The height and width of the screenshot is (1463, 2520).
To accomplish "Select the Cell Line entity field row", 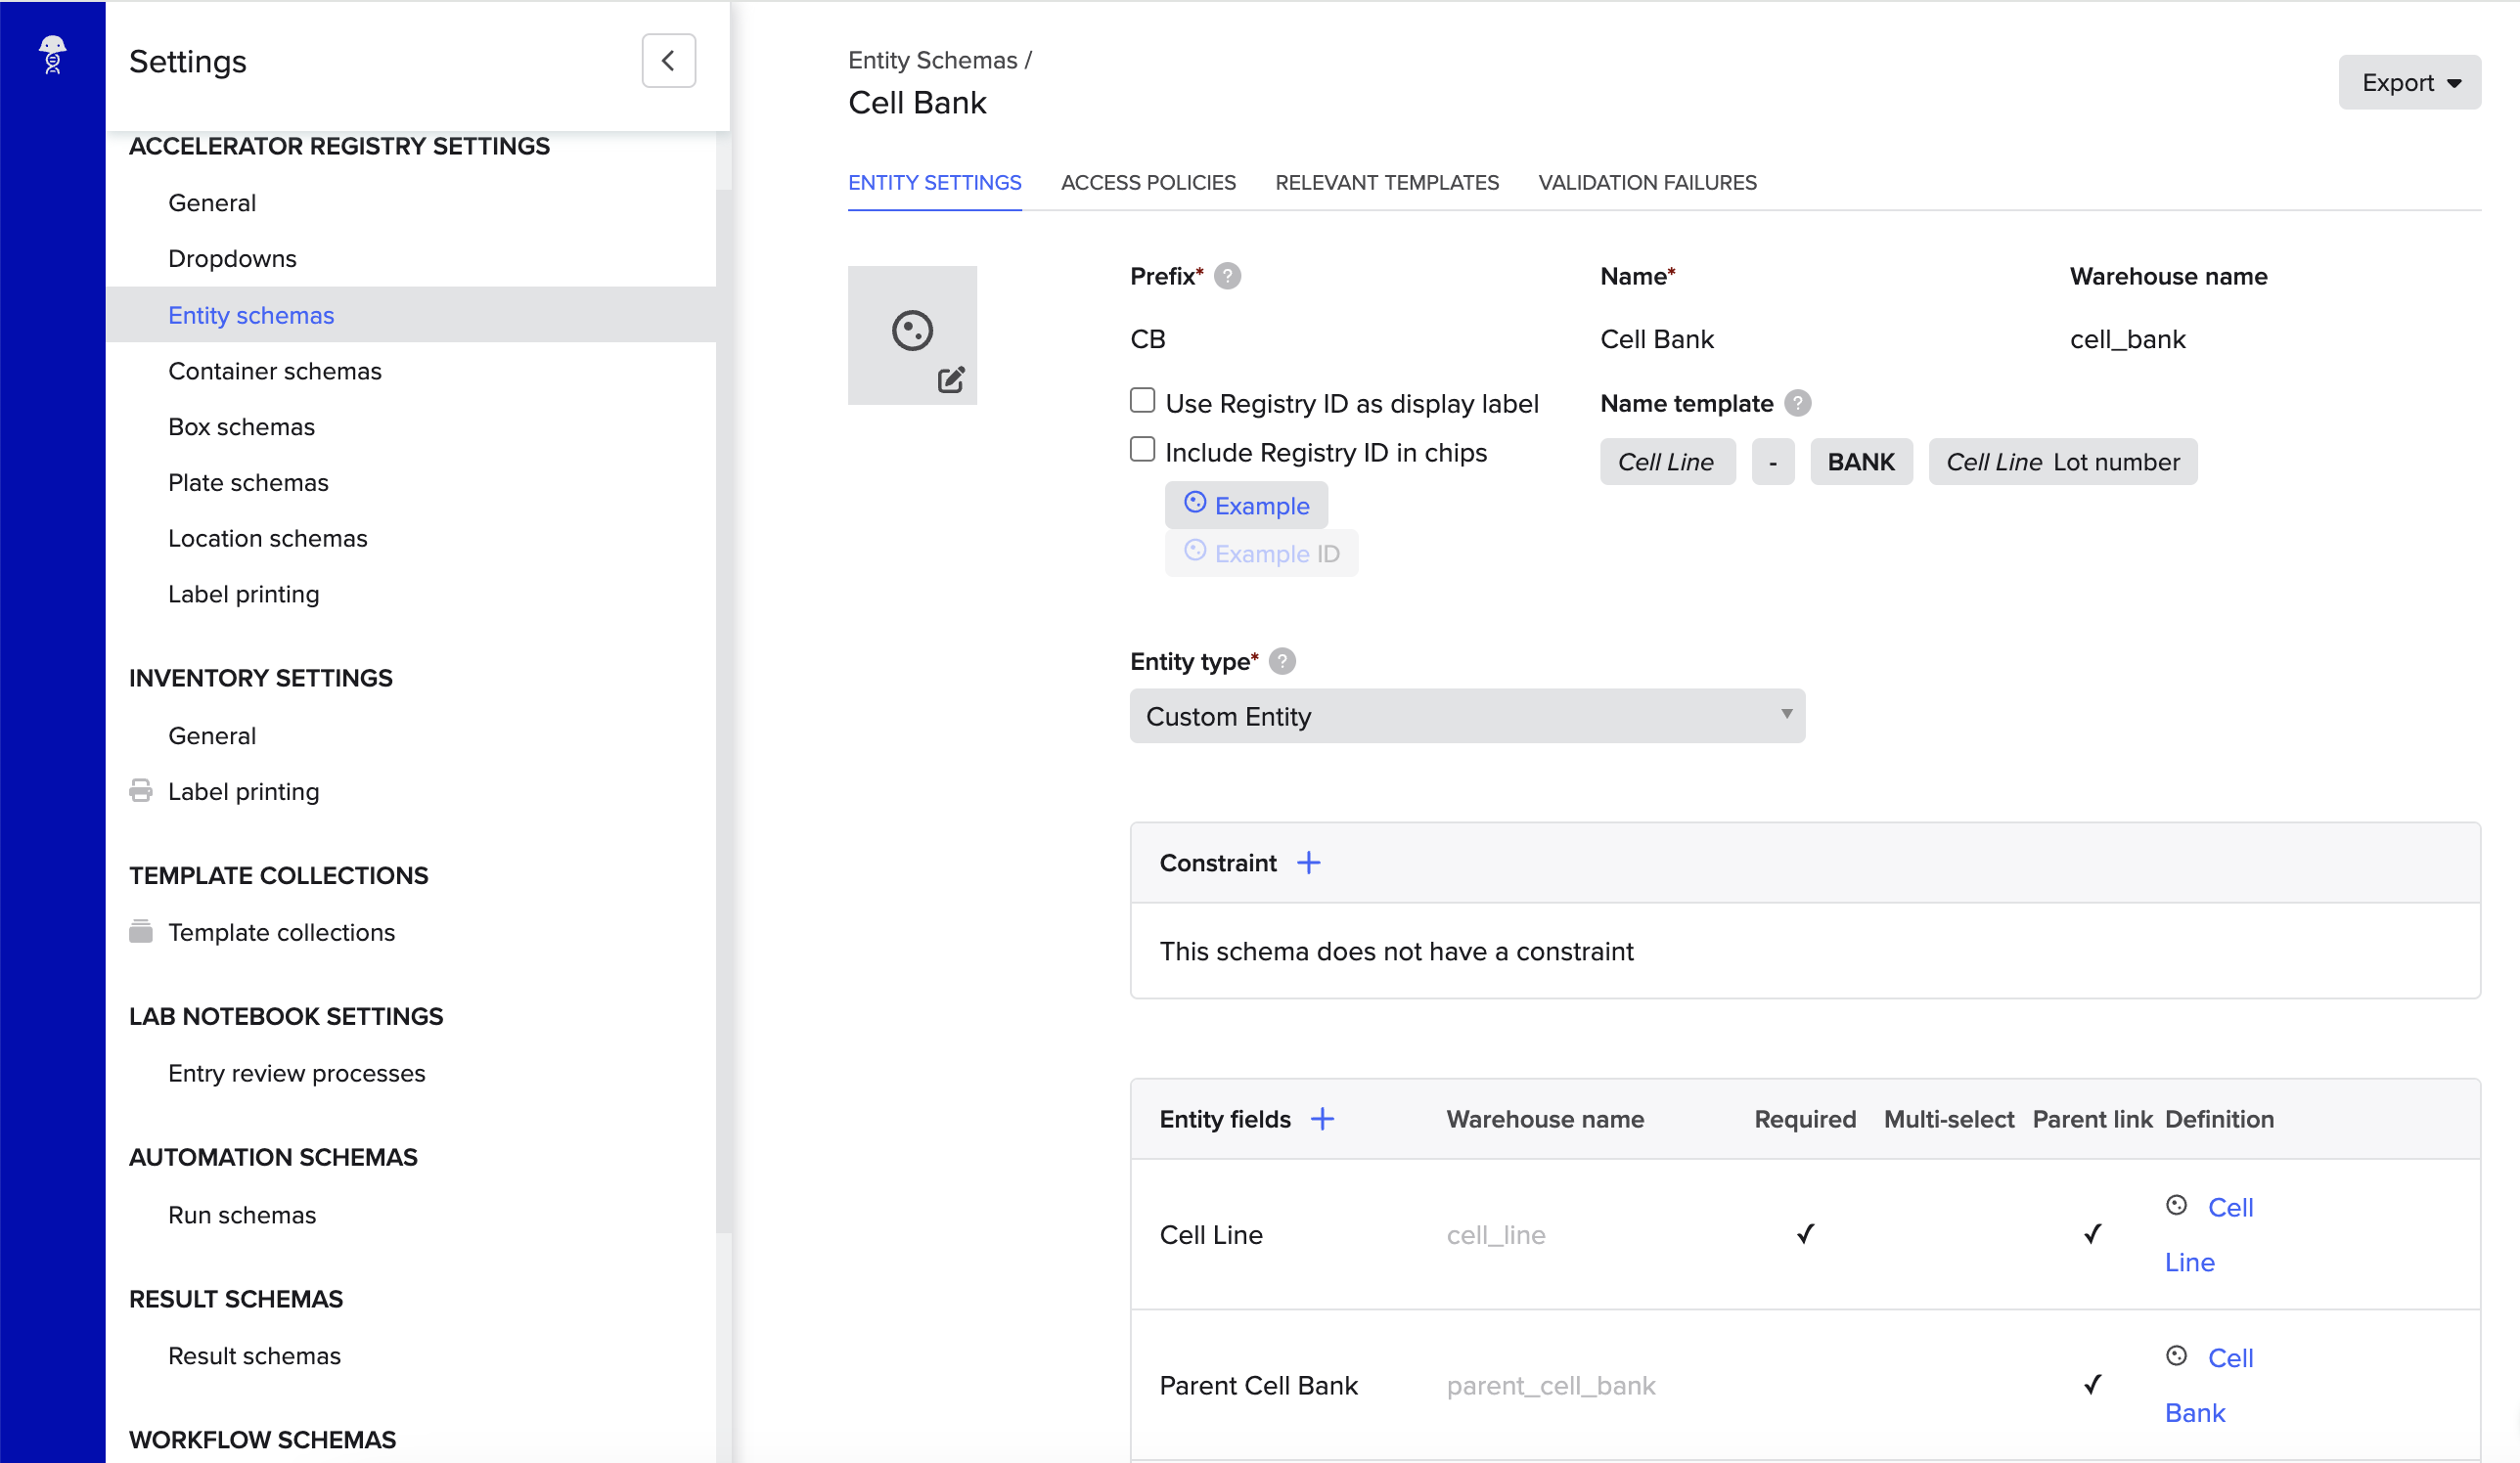I will (1805, 1235).
